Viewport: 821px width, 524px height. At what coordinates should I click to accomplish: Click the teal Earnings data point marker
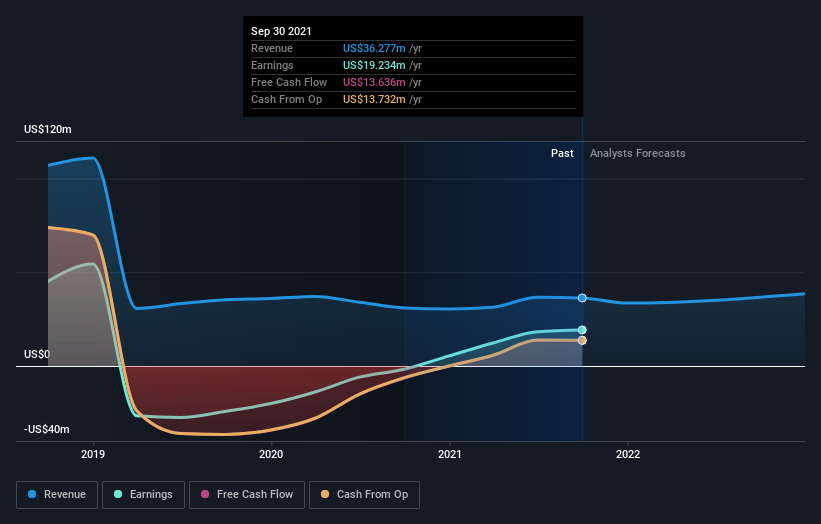582,330
